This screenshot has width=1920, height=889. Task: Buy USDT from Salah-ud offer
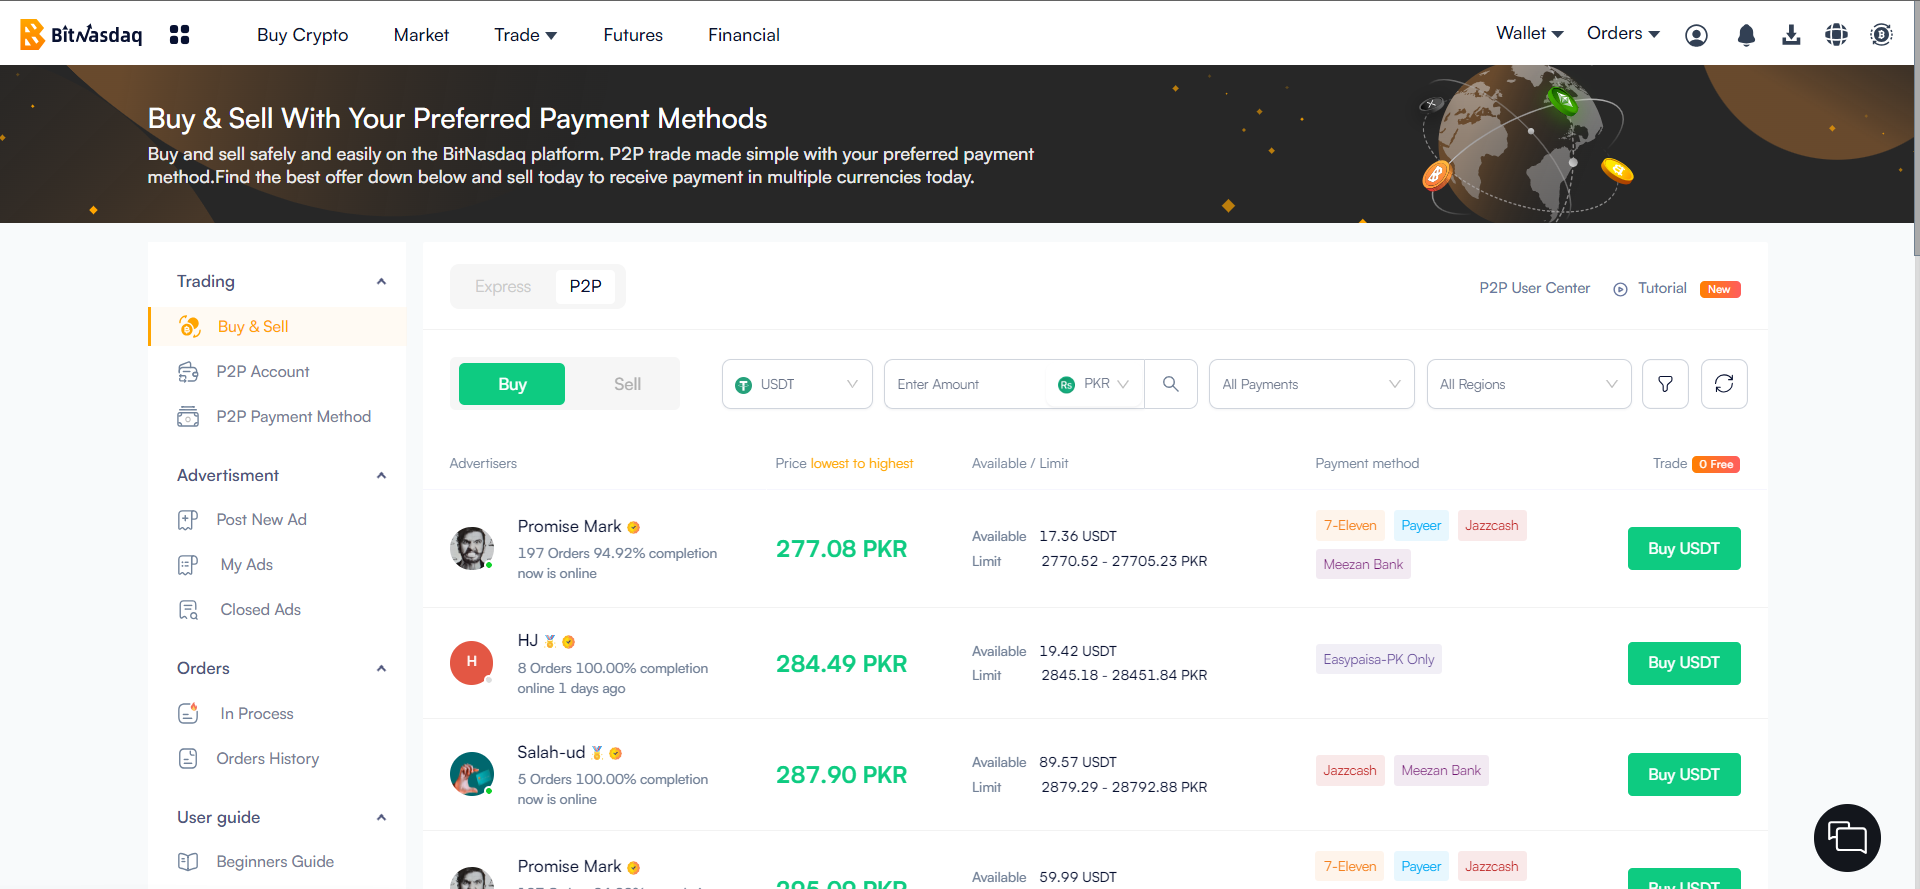pos(1684,775)
